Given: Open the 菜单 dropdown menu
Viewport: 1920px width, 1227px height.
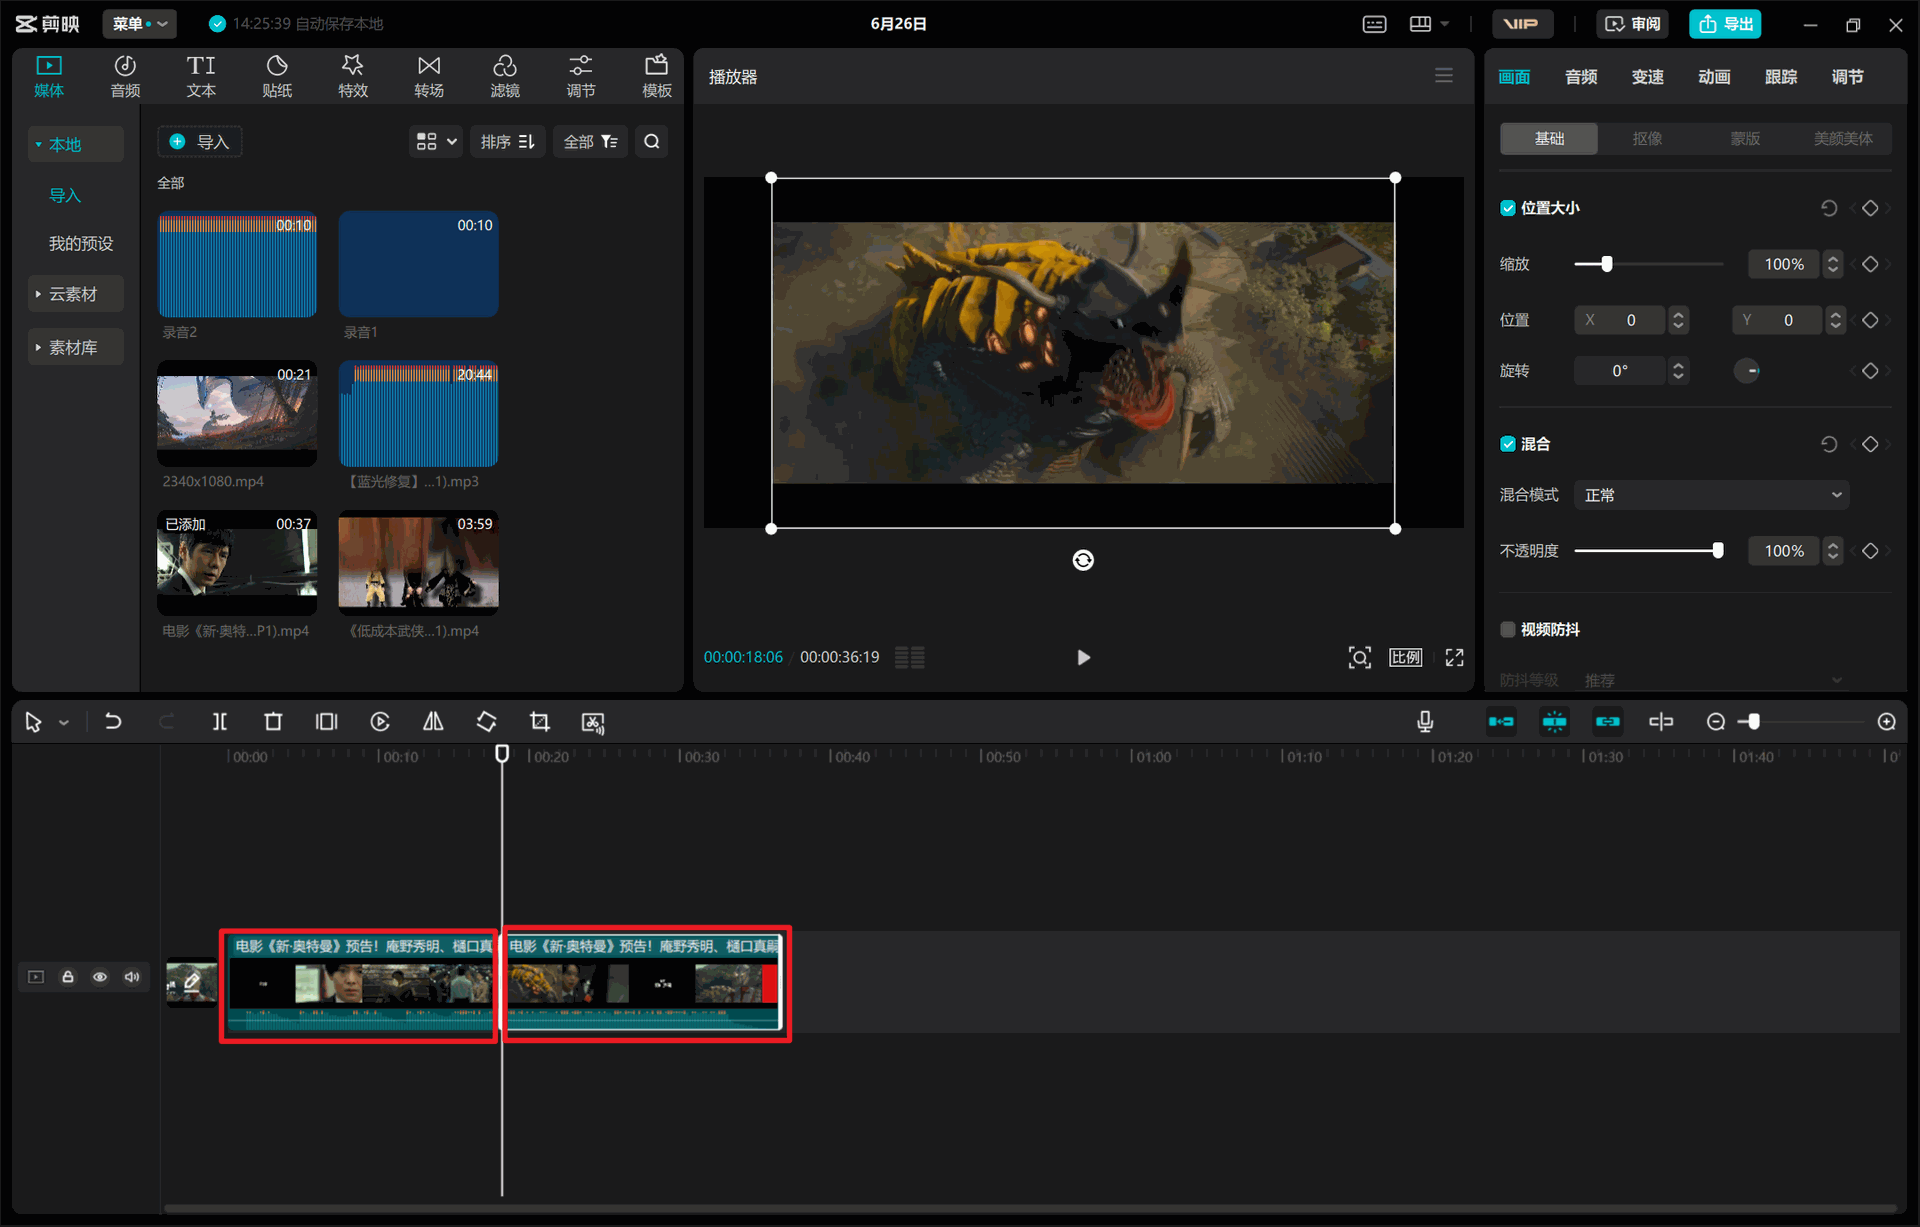Looking at the screenshot, I should tap(140, 24).
